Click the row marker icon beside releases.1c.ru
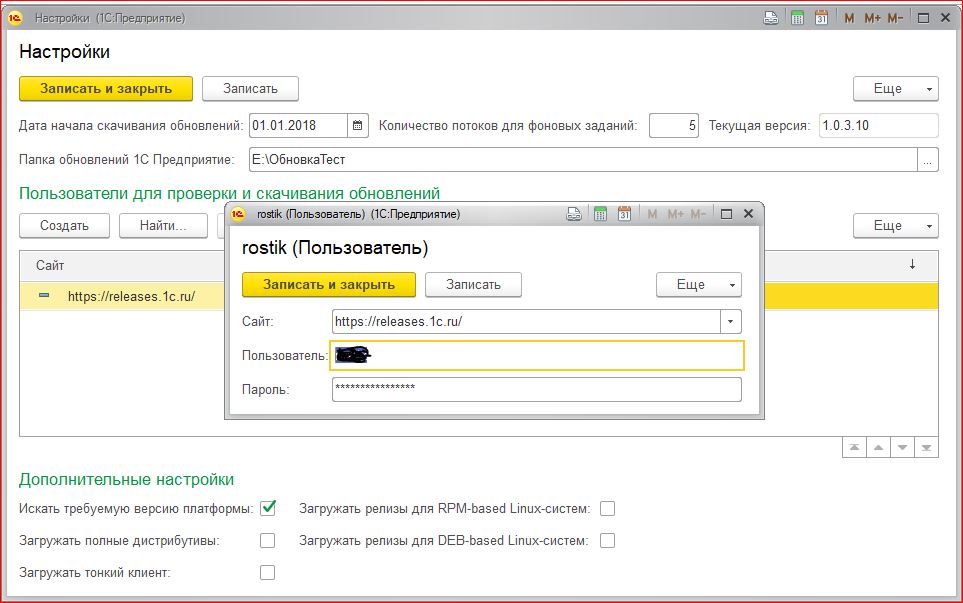Screen dimensions: 963x603 44,296
